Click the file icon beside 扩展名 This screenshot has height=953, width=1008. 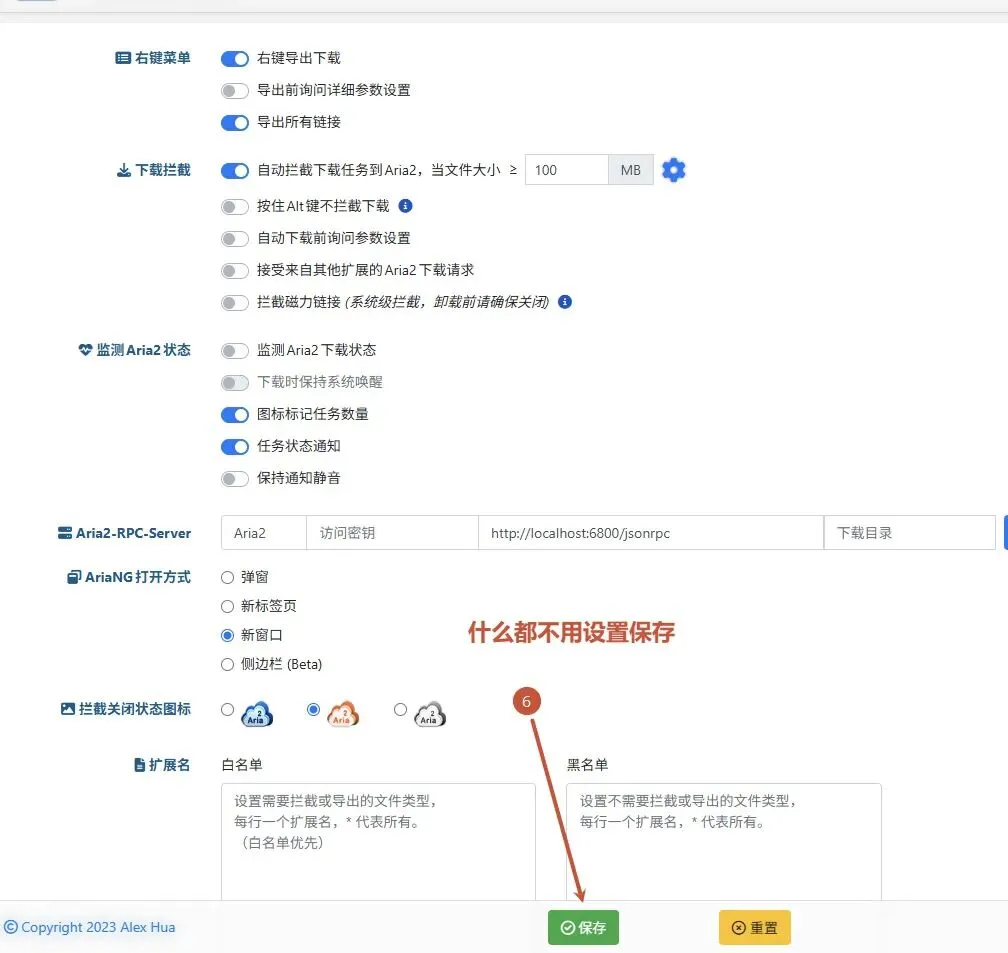coord(140,765)
